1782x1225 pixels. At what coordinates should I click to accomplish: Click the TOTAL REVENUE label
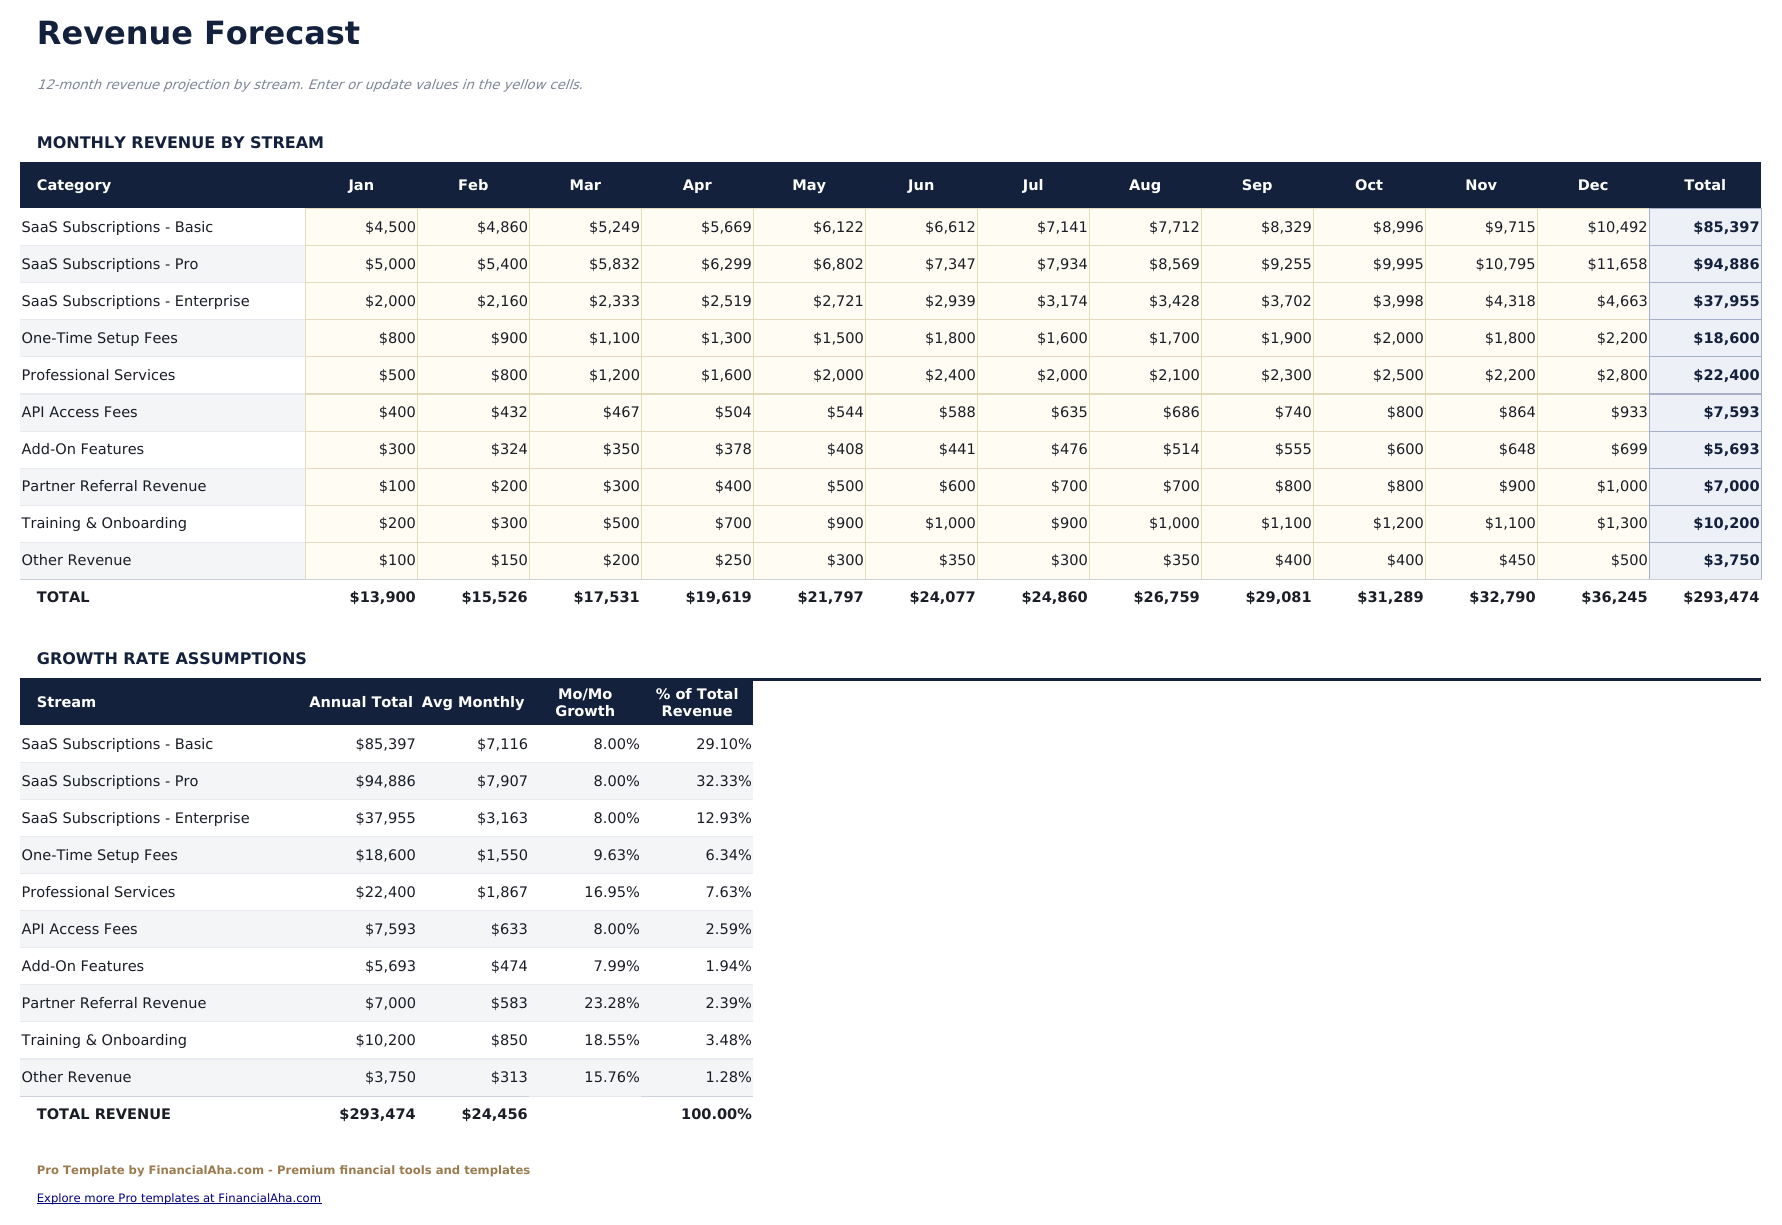coord(104,1113)
